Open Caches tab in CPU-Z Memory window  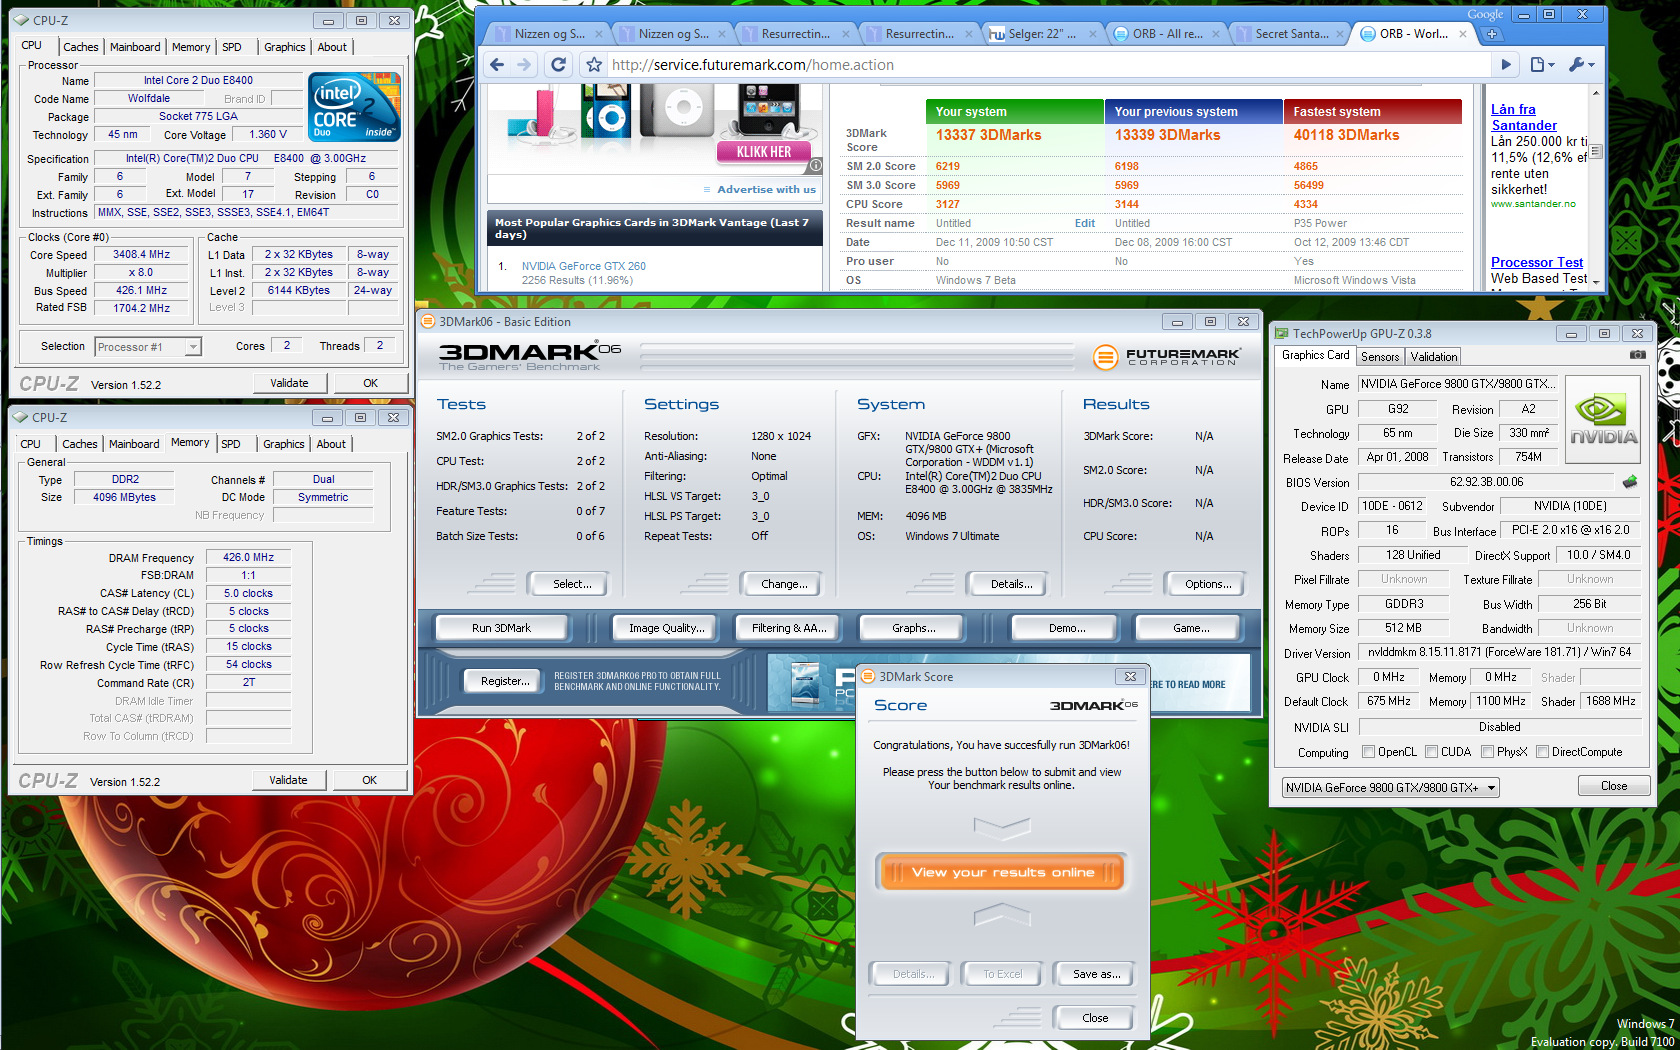(x=80, y=444)
